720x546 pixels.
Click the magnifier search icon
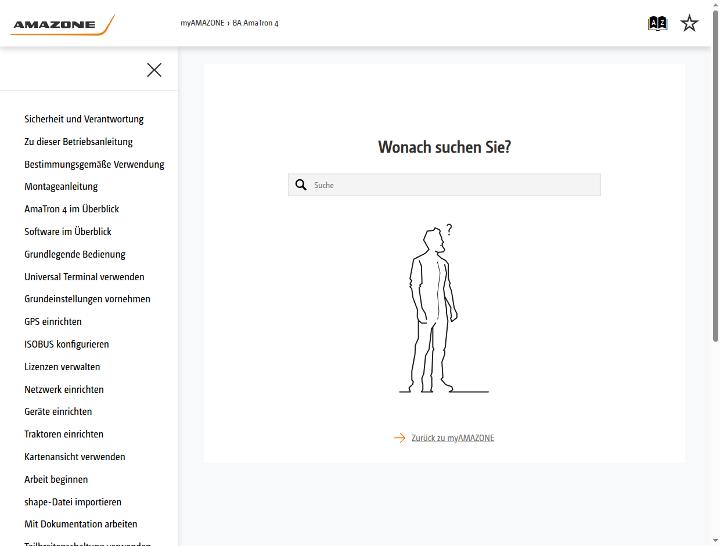point(301,185)
